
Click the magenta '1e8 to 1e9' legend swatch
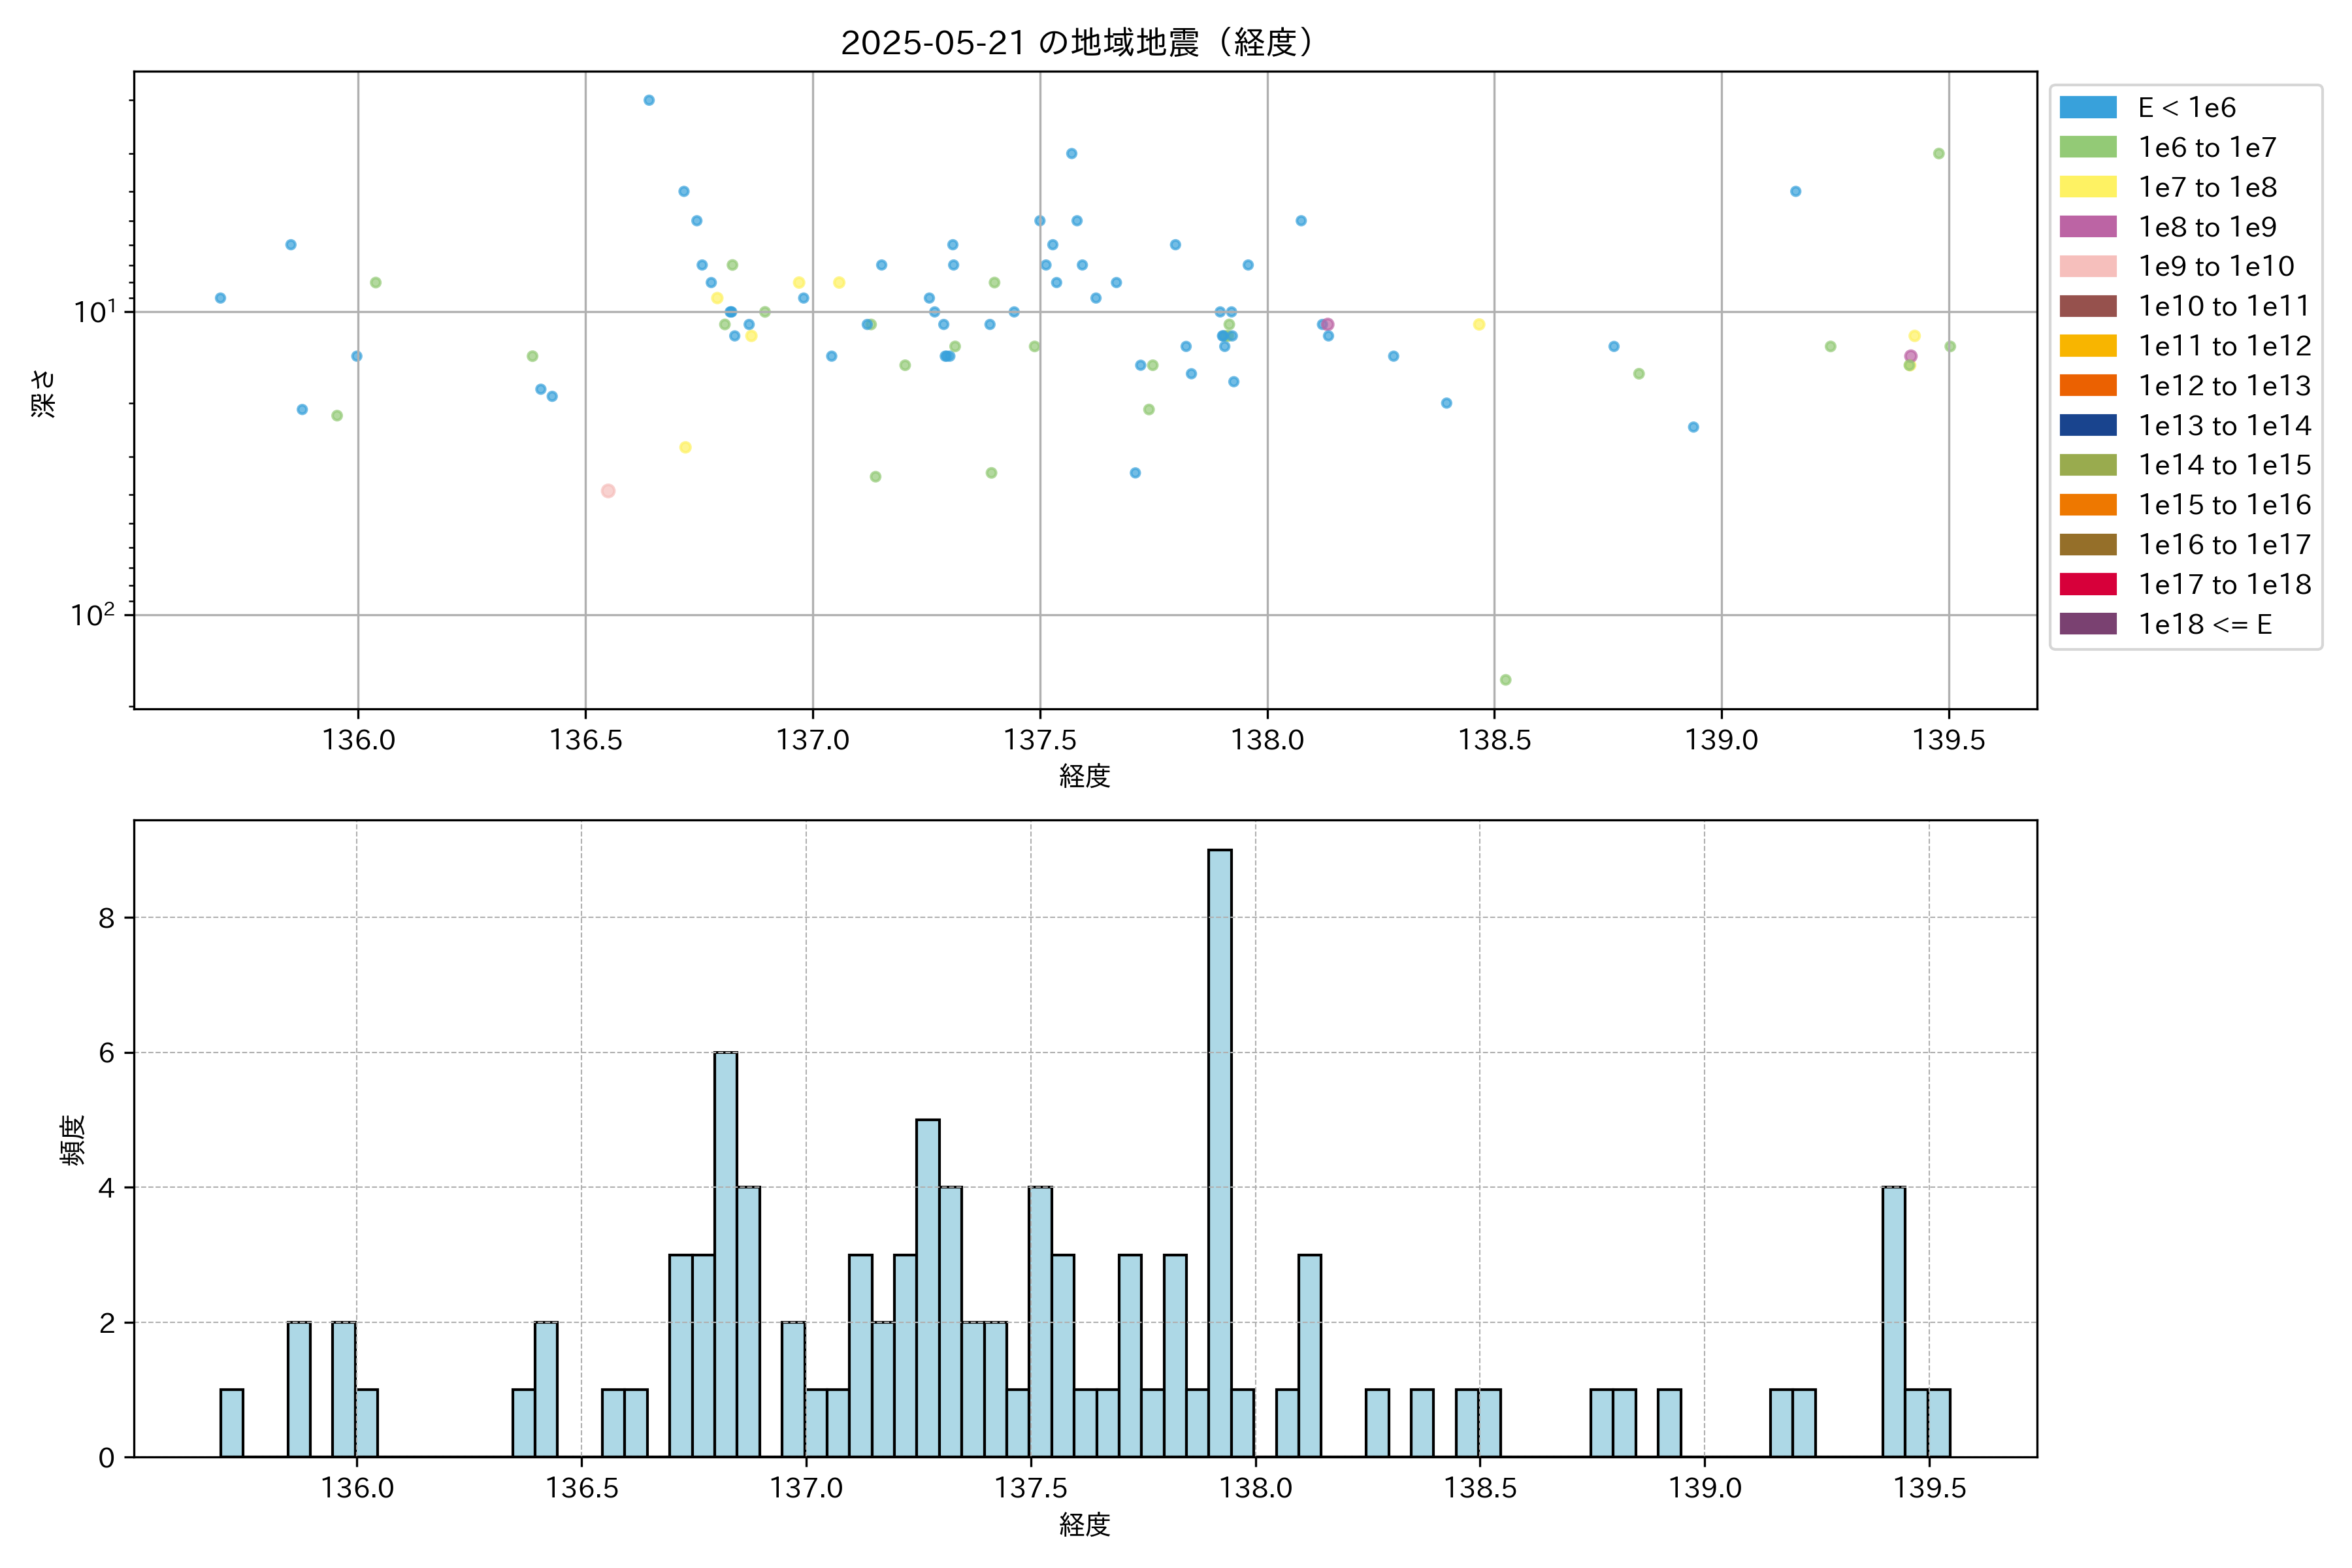click(2087, 227)
